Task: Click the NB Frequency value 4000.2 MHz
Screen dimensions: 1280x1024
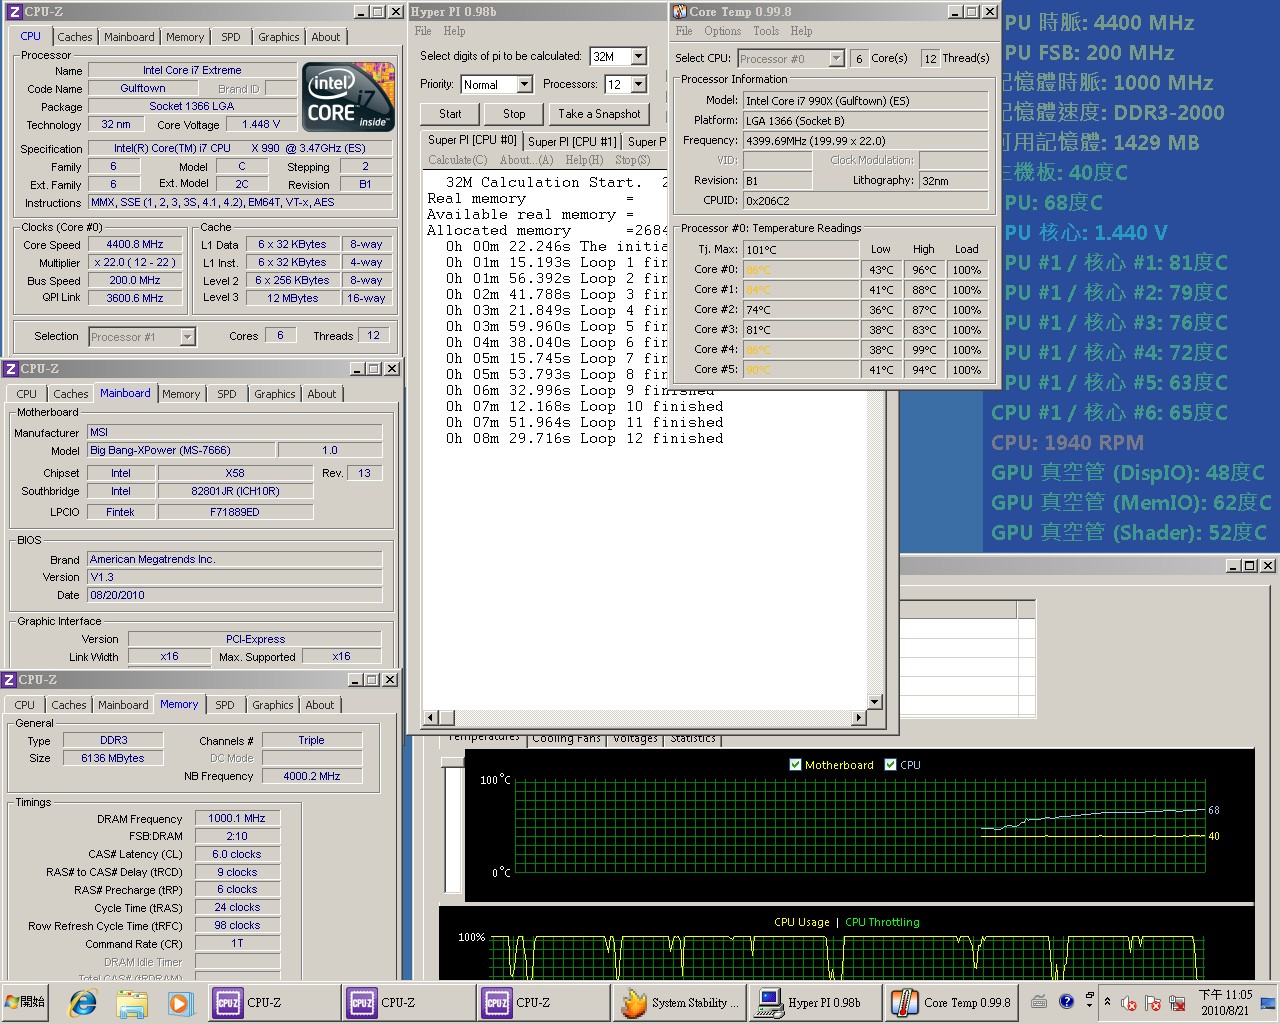Action: coord(312,777)
